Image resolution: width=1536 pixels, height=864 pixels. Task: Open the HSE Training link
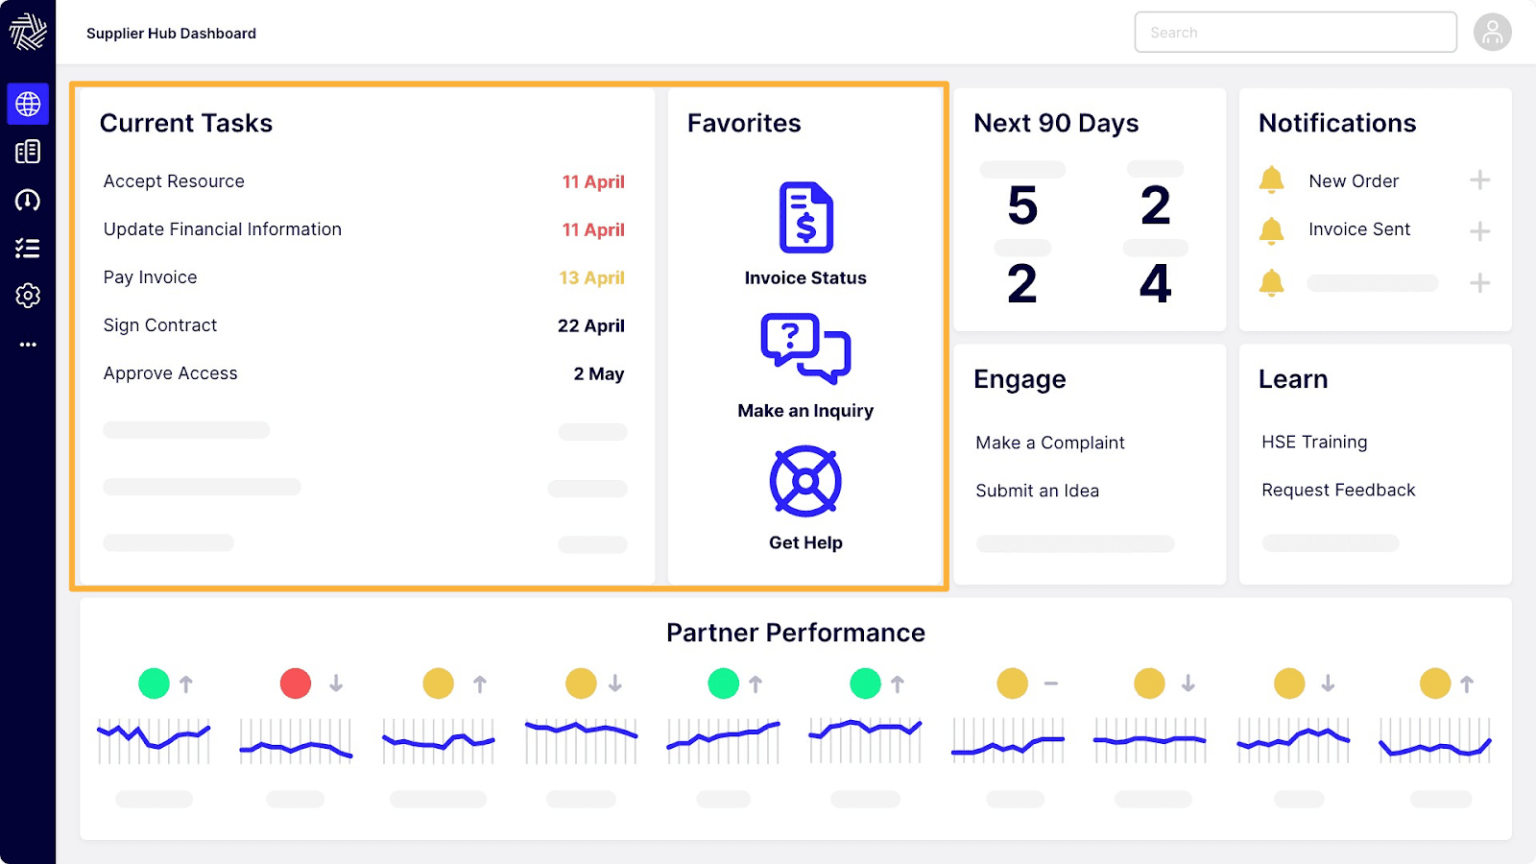point(1314,442)
